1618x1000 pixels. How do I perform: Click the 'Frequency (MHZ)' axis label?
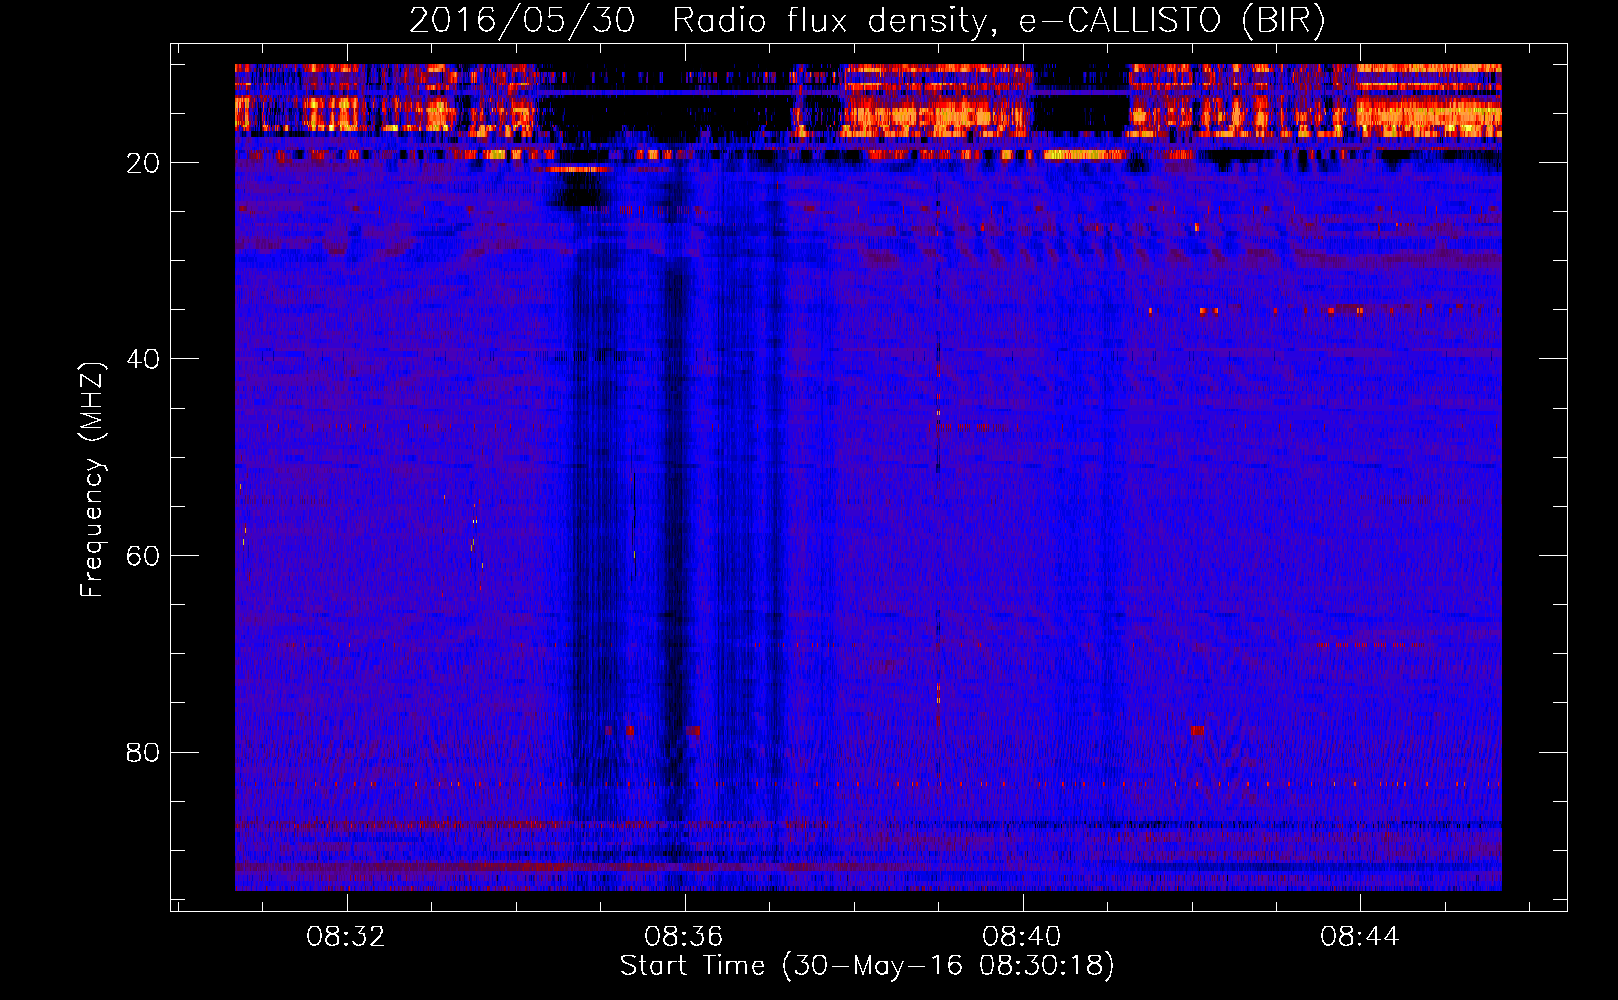(x=91, y=480)
